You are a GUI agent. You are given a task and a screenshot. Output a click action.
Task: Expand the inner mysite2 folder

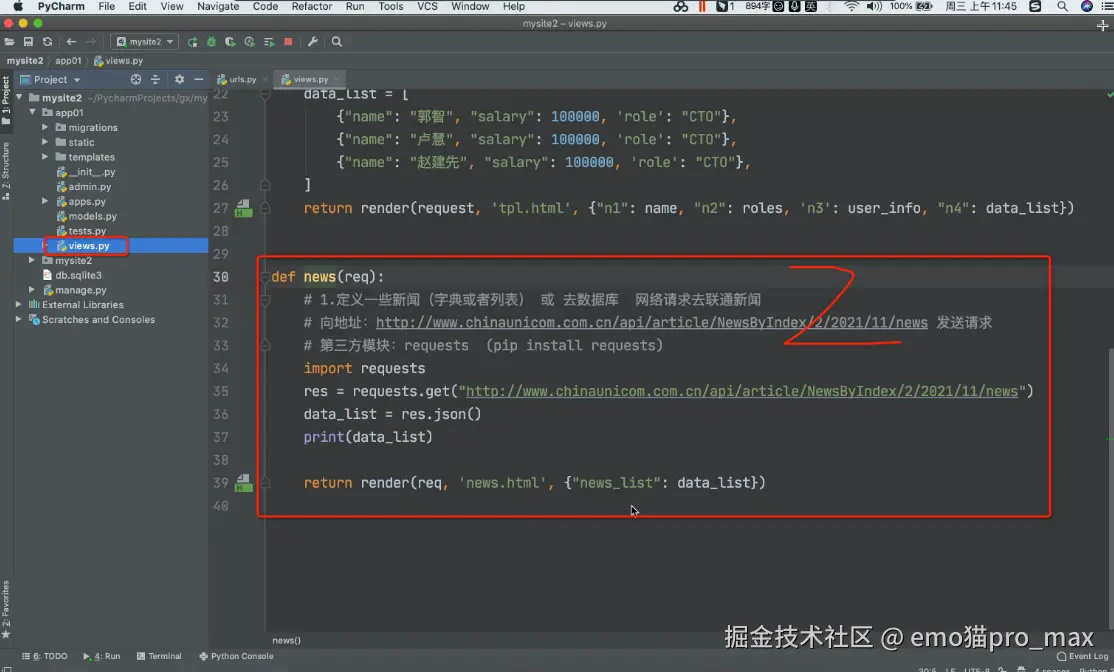point(31,260)
